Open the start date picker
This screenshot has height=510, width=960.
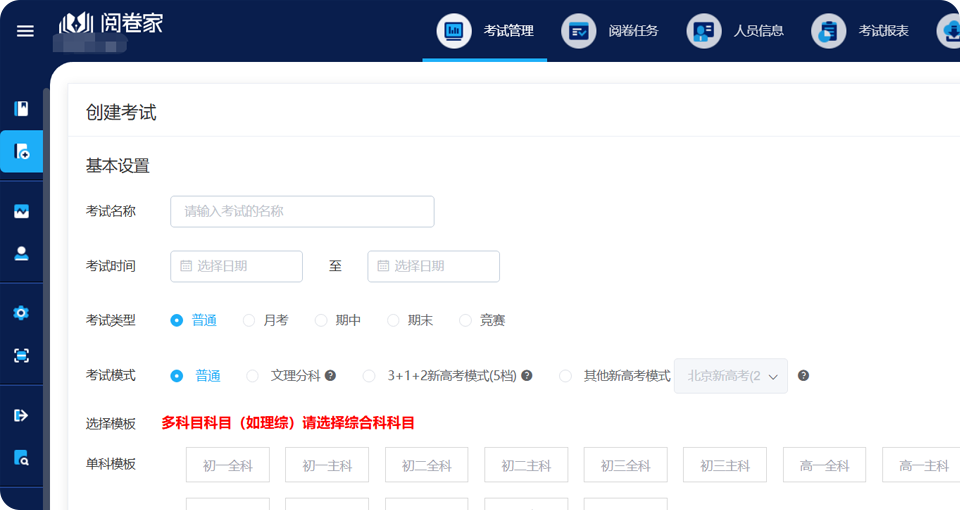click(x=236, y=266)
